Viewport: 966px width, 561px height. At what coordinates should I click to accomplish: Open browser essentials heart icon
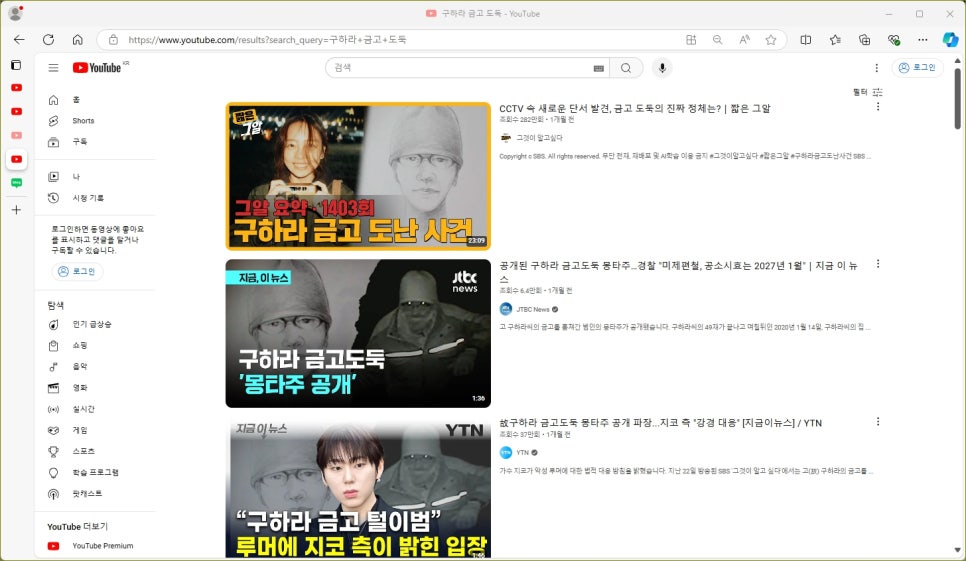tap(894, 39)
